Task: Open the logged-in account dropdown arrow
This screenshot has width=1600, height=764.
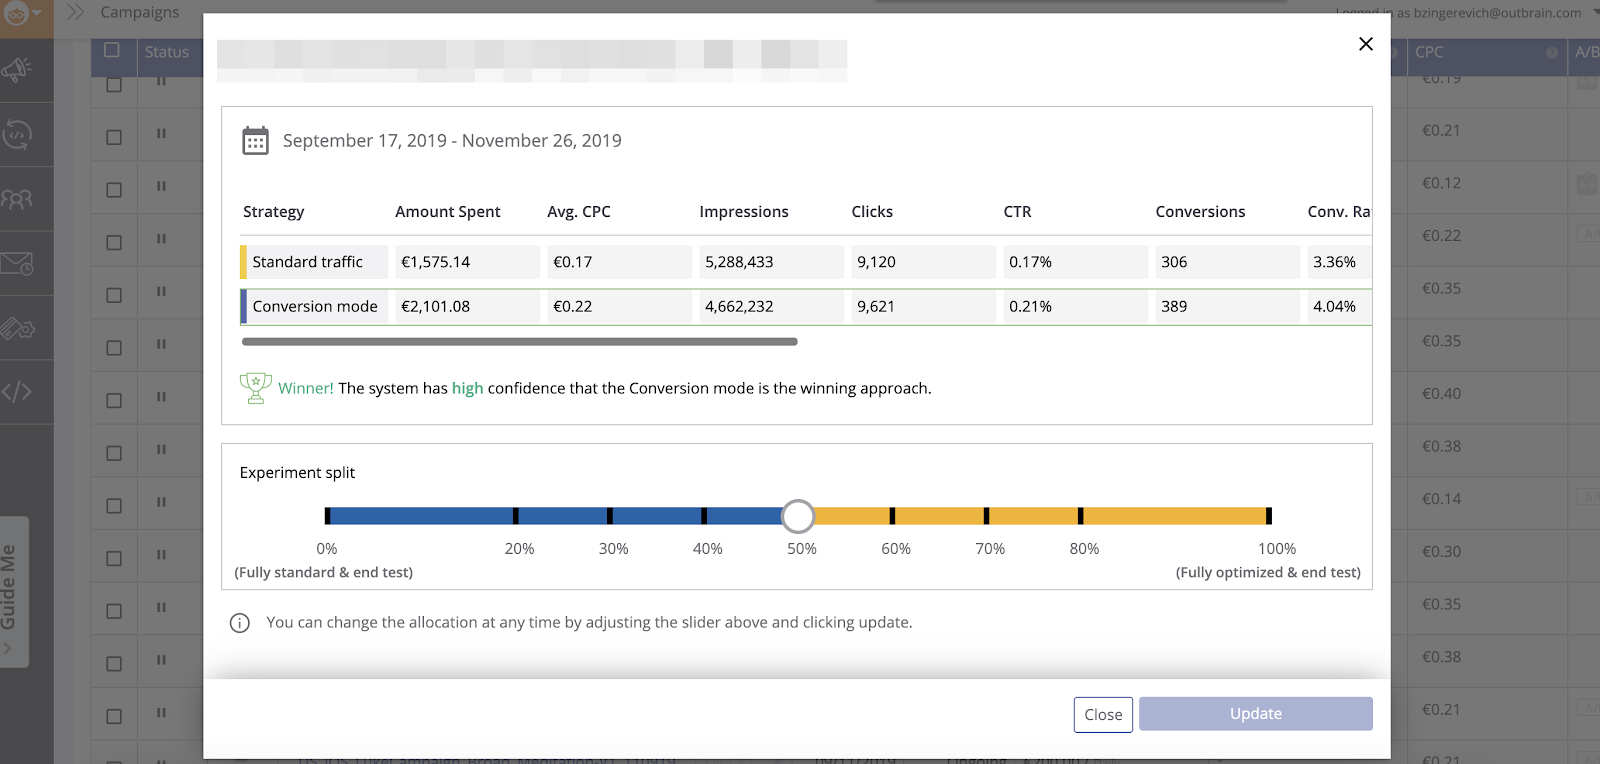Action: (1595, 13)
